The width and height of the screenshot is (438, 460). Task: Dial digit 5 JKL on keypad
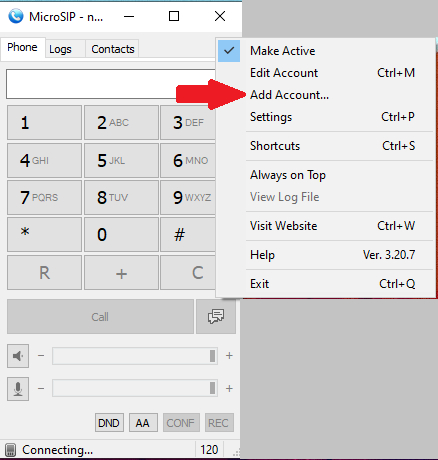(x=121, y=160)
